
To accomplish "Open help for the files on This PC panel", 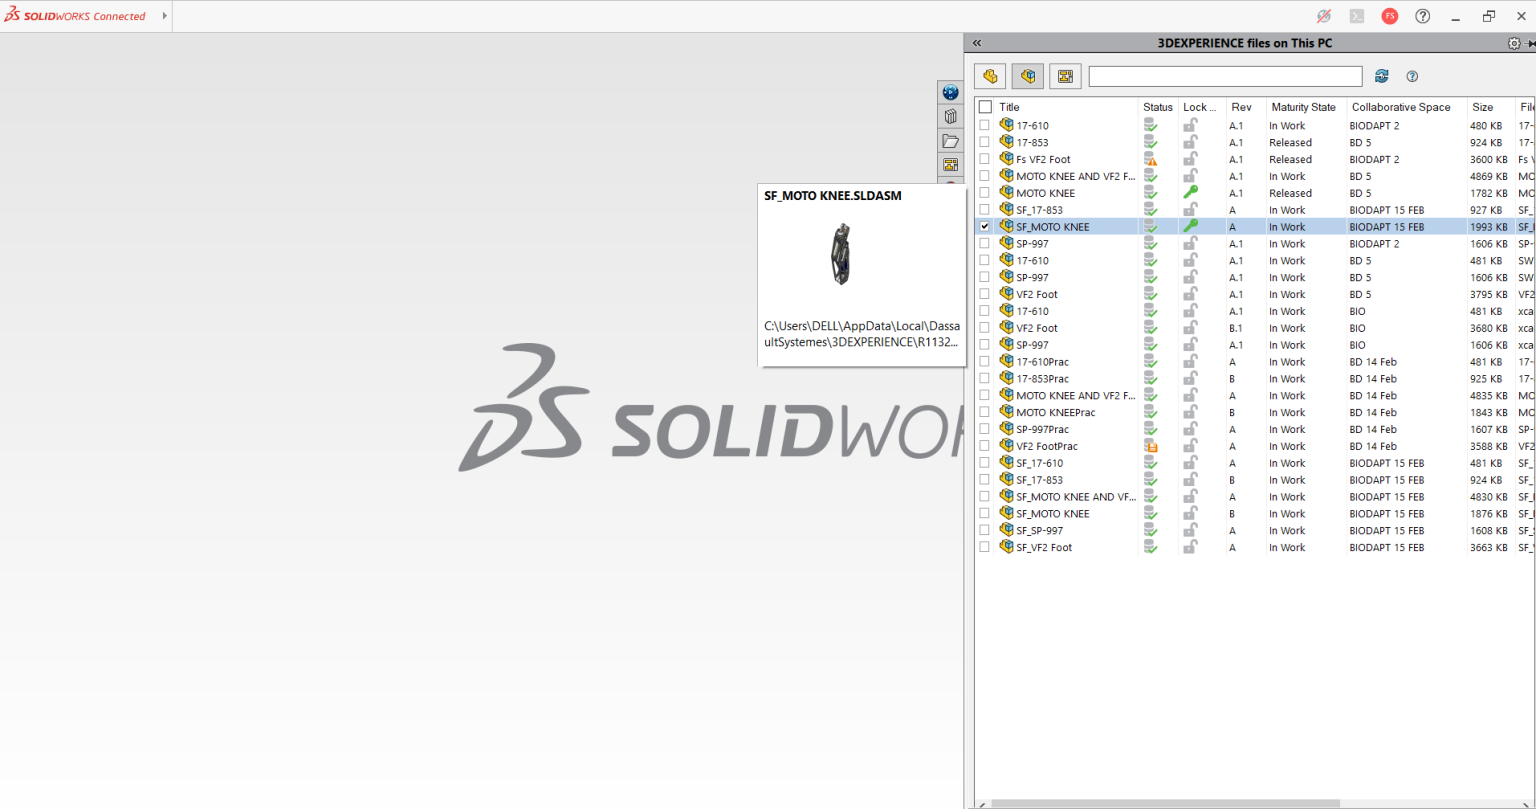I will [x=1412, y=76].
